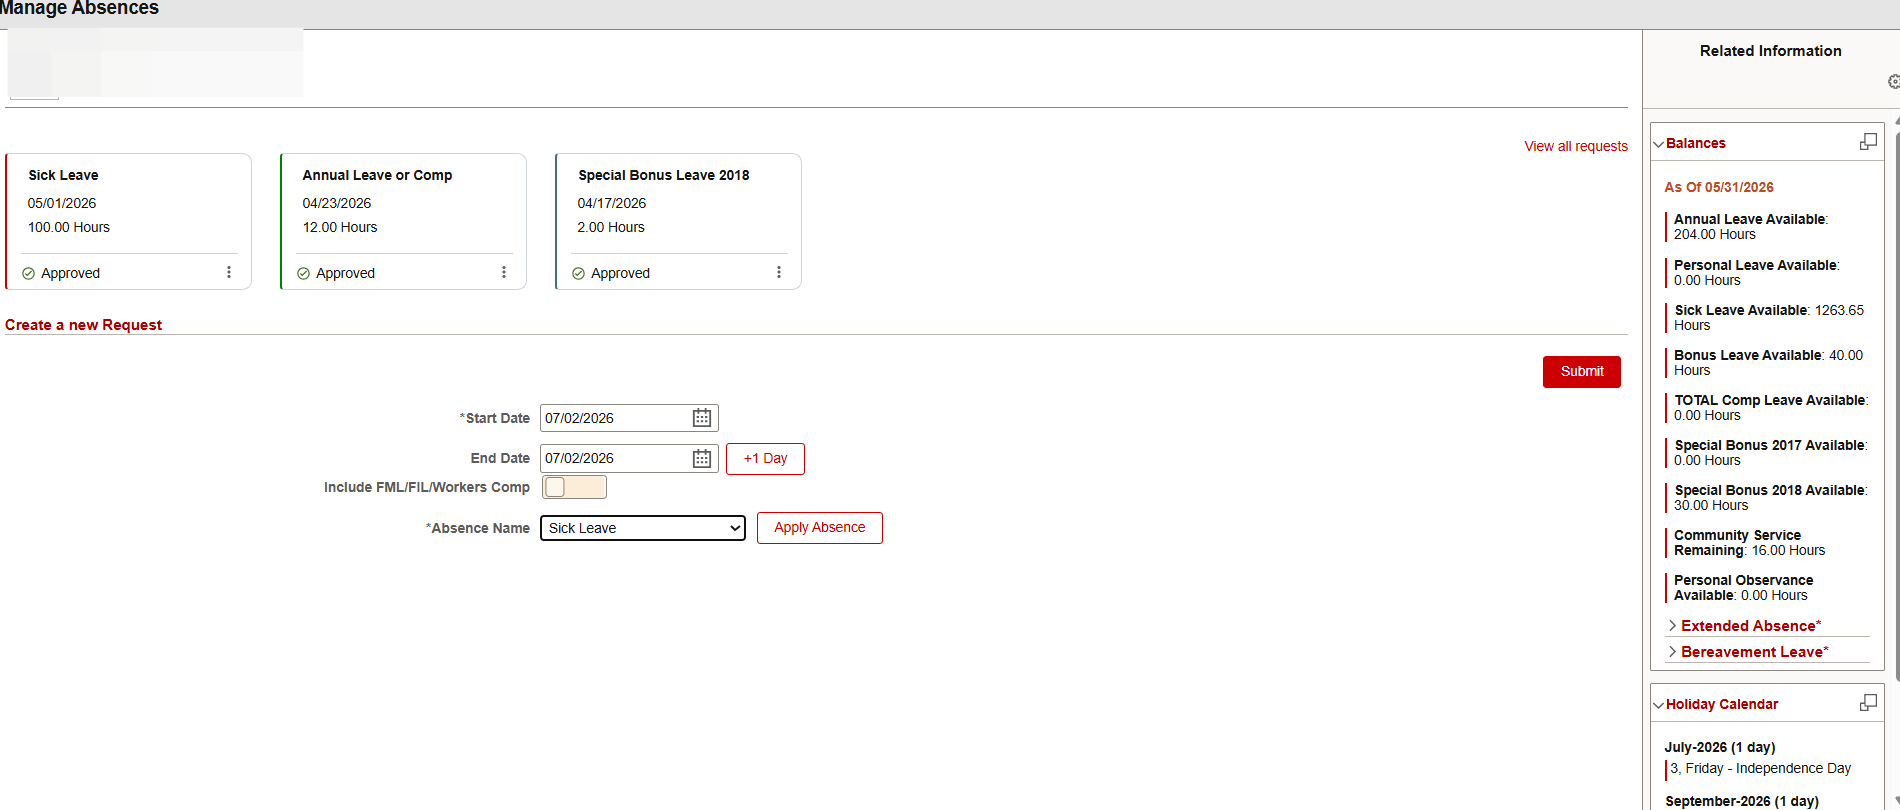Open the End Date calendar picker
The width and height of the screenshot is (1900, 810).
point(702,458)
